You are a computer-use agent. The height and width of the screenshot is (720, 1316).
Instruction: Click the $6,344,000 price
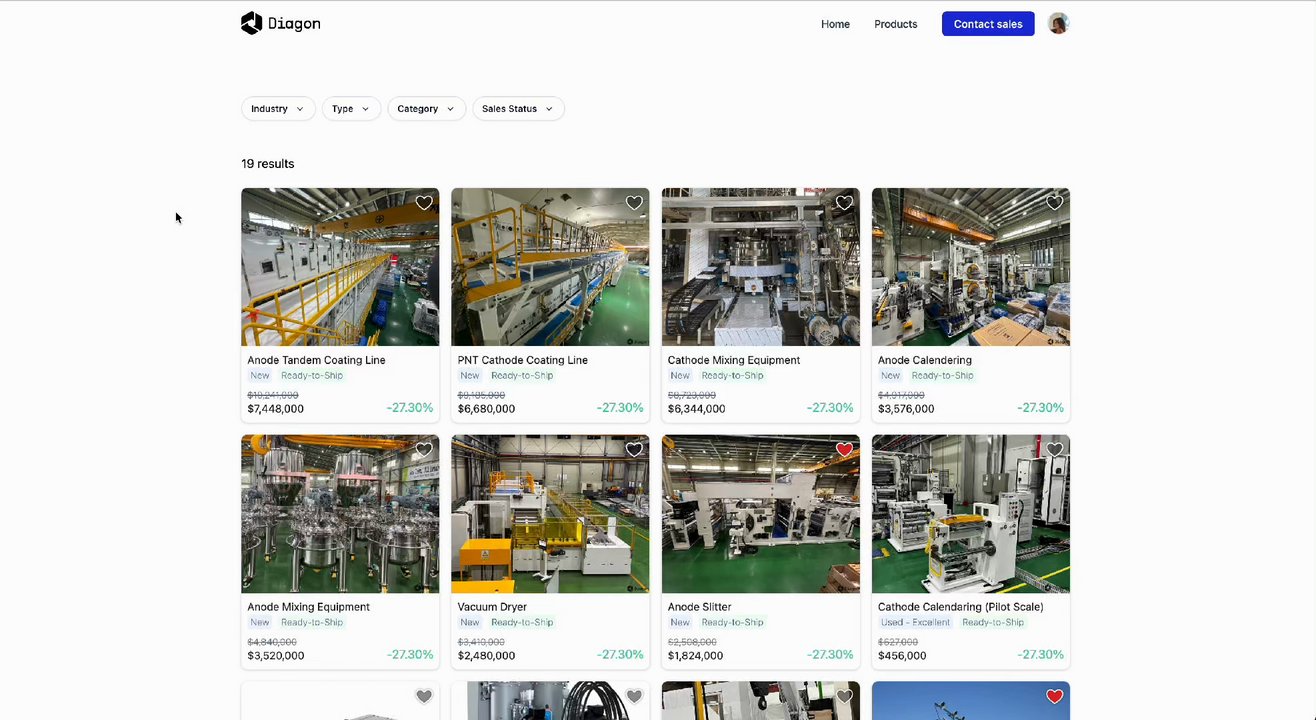click(x=696, y=409)
